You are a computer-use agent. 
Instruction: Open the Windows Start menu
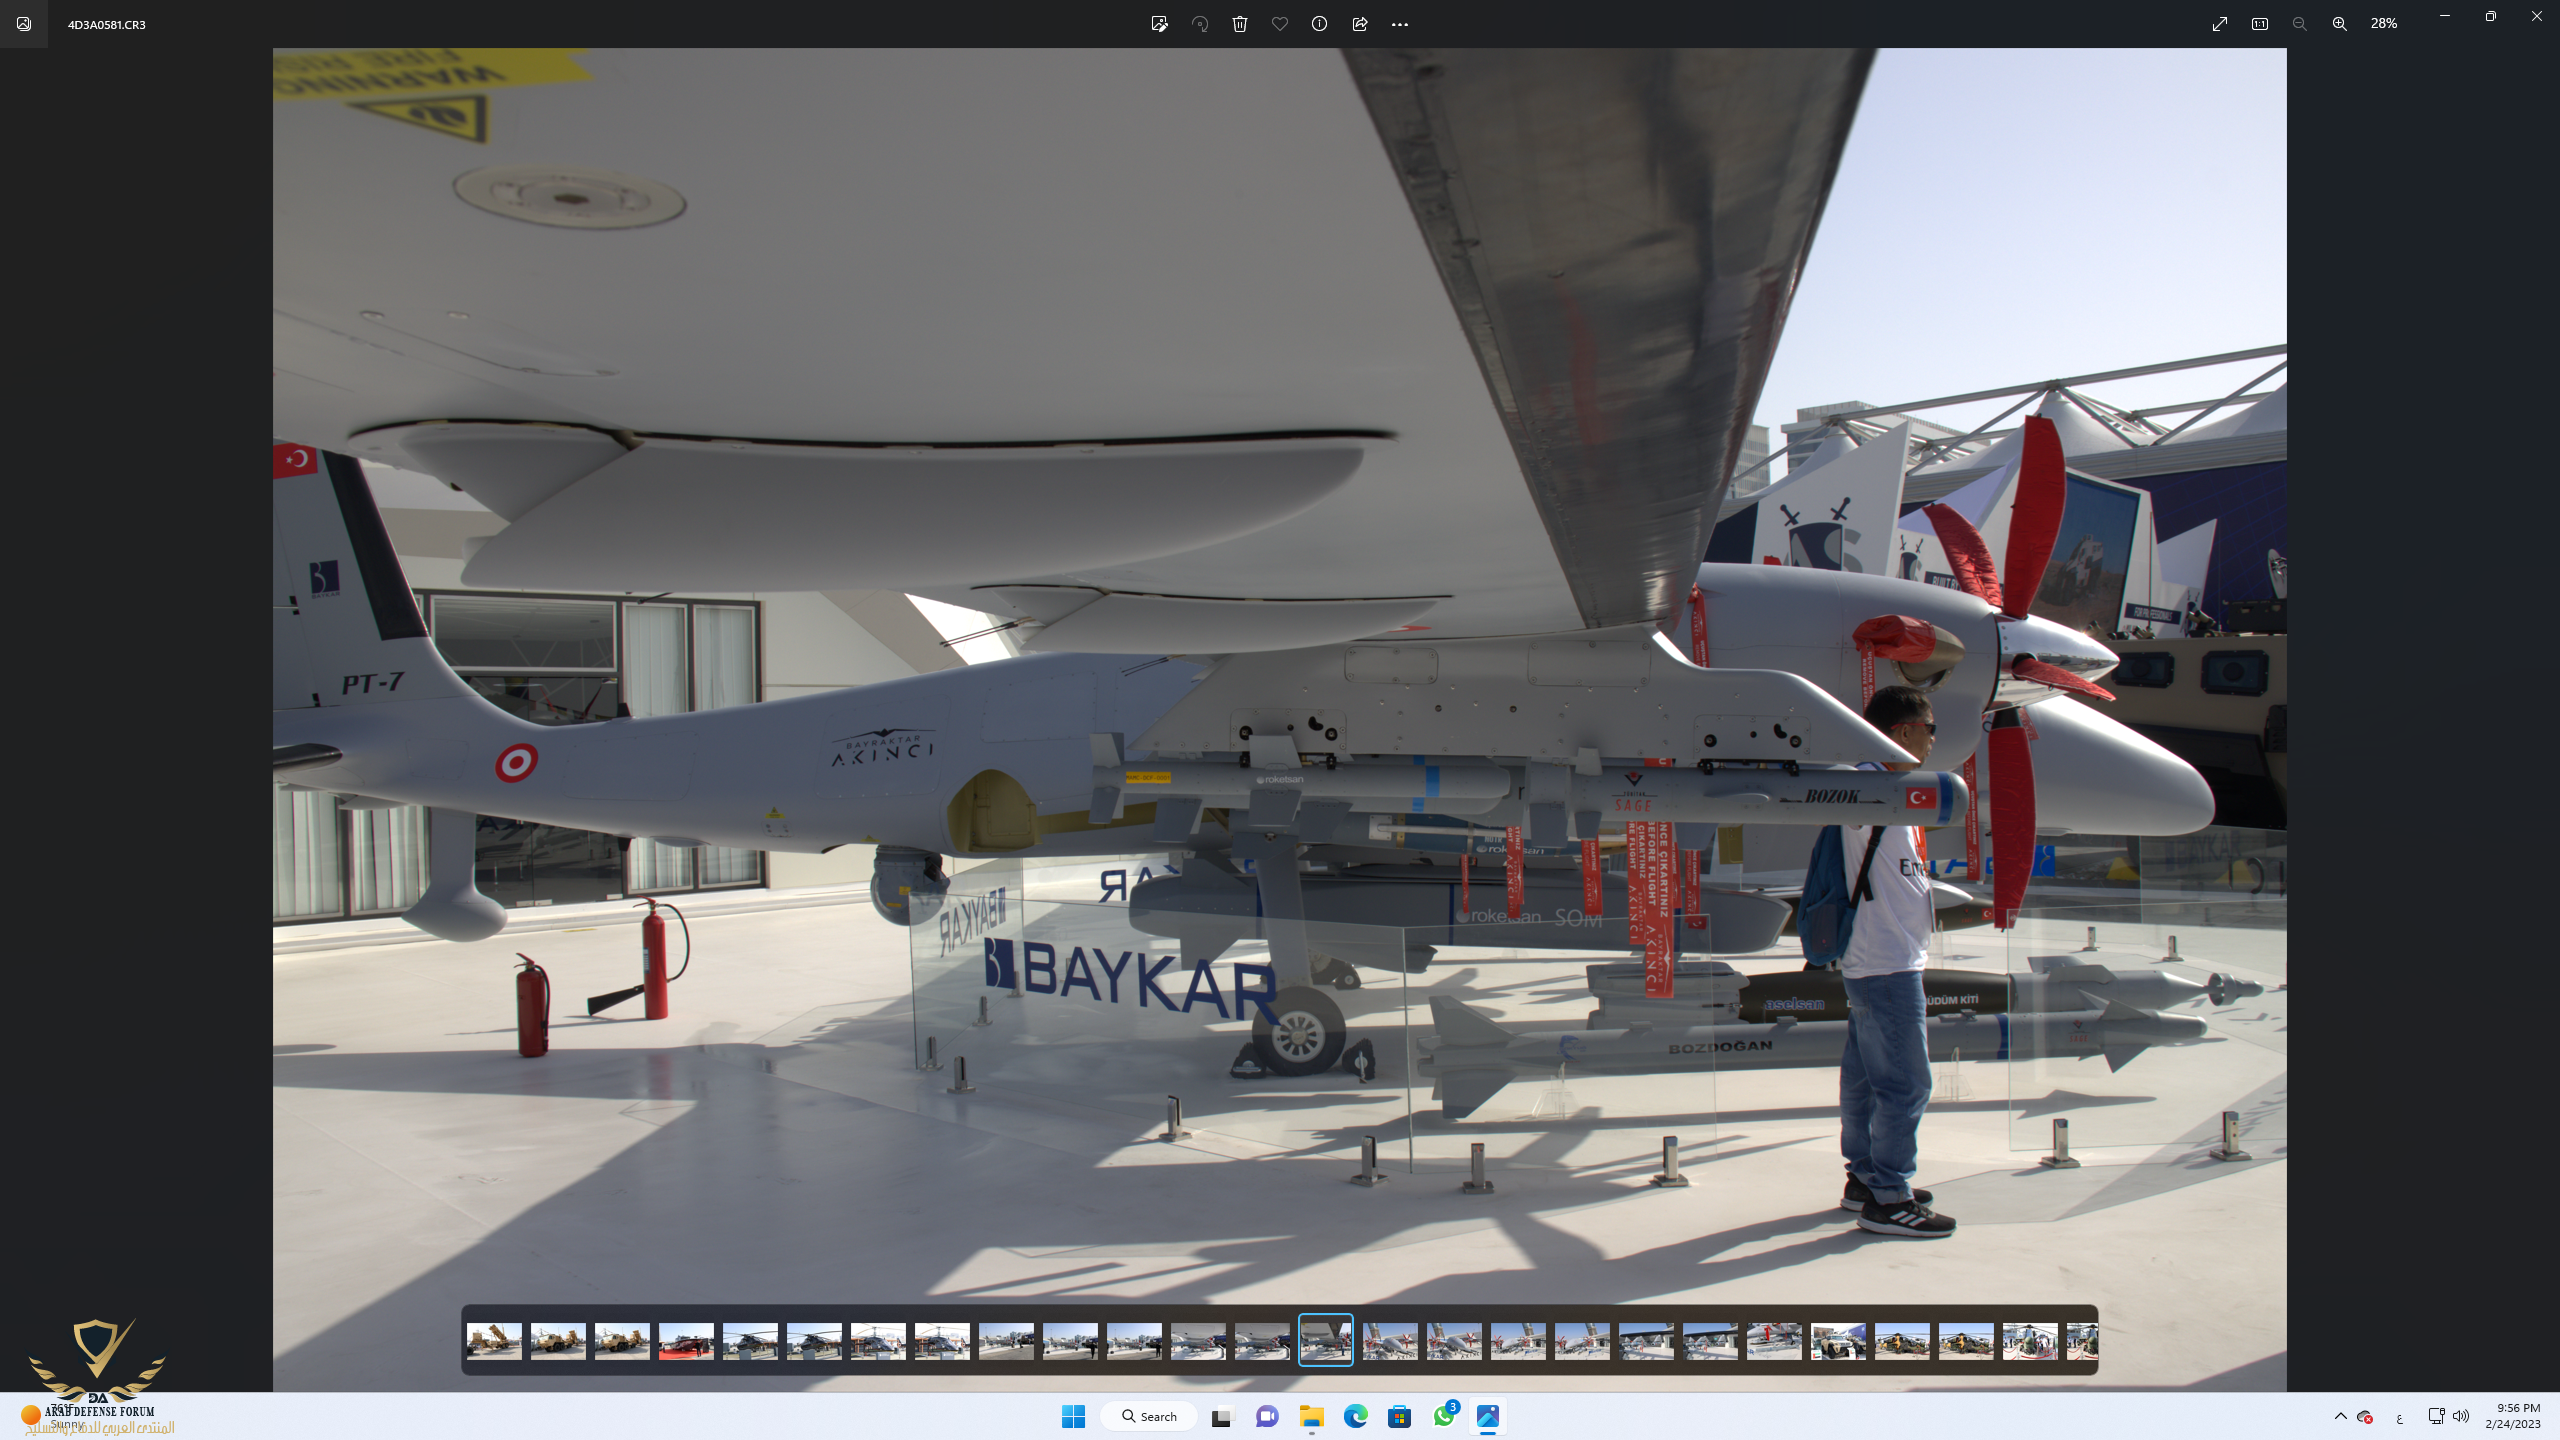click(x=1073, y=1416)
